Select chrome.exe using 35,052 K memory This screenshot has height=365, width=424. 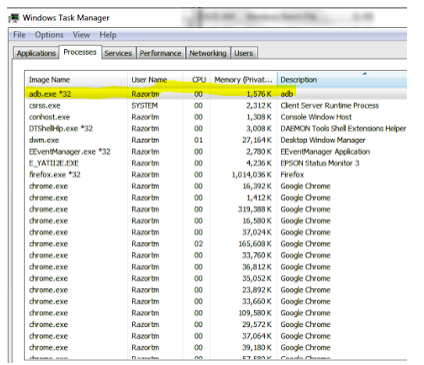[216, 278]
